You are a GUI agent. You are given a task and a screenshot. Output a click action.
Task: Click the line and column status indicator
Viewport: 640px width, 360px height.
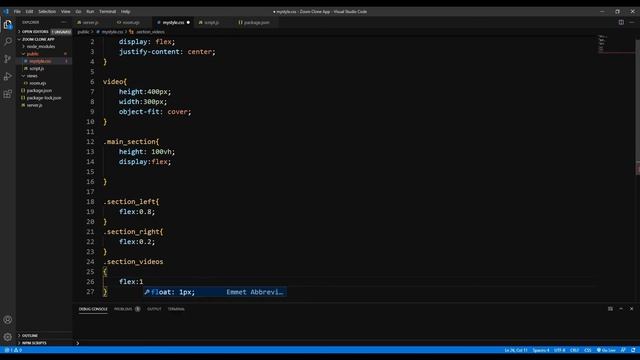[x=516, y=350]
